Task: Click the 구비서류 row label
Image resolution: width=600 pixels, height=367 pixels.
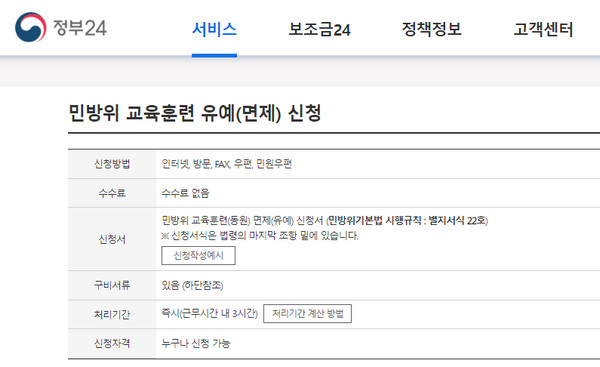Action: click(112, 285)
